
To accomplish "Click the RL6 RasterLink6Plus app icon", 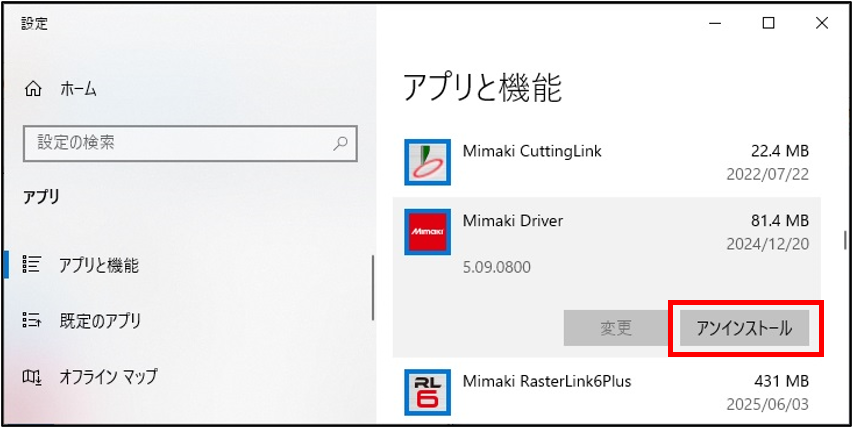I will click(428, 392).
